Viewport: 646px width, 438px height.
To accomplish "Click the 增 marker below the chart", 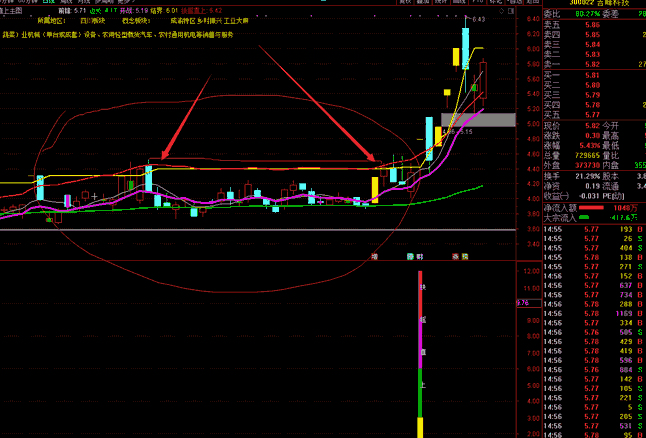I will tap(374, 256).
